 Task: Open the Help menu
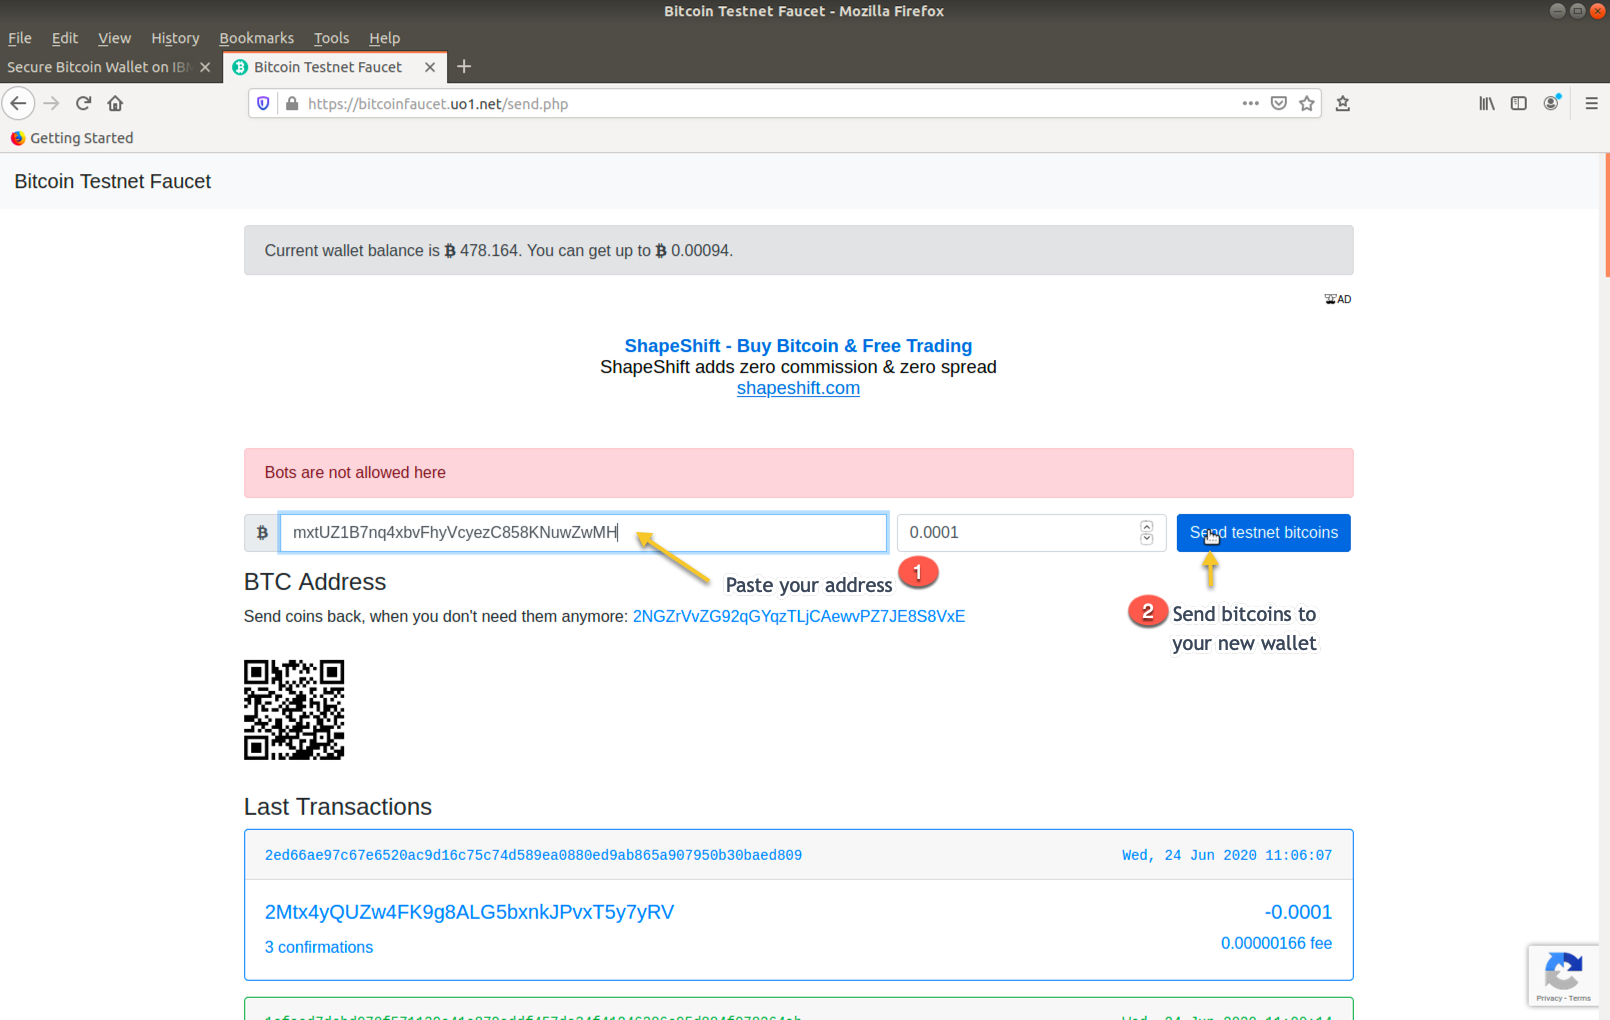384,38
